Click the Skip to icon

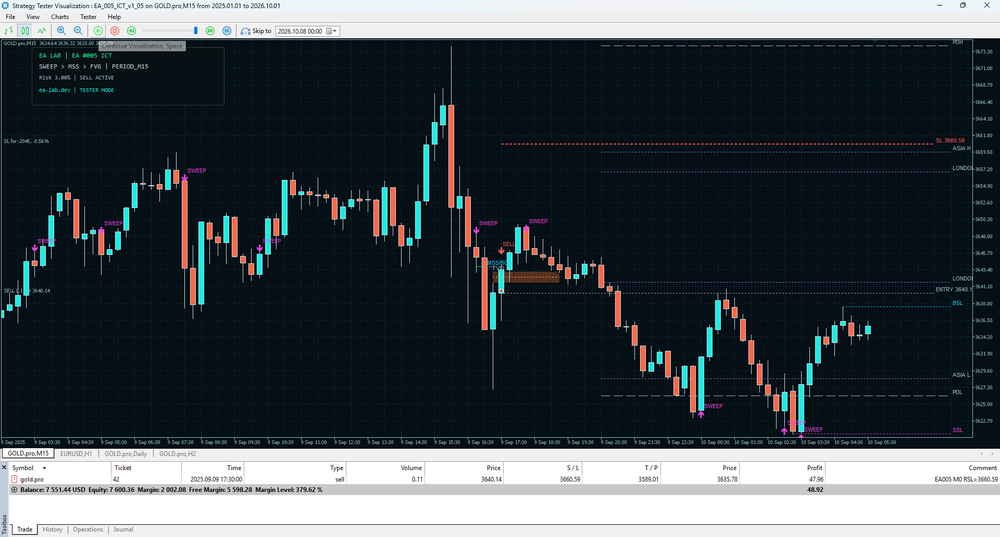pyautogui.click(x=246, y=31)
